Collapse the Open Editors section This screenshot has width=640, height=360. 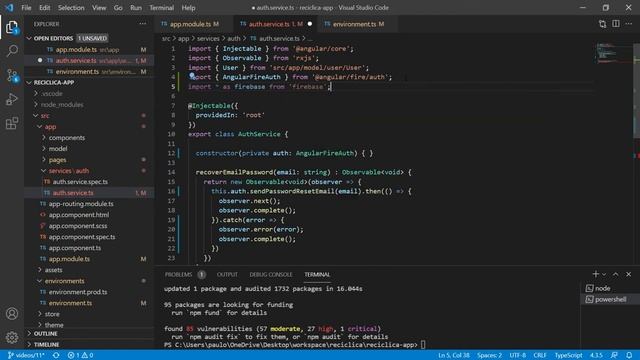point(29,38)
